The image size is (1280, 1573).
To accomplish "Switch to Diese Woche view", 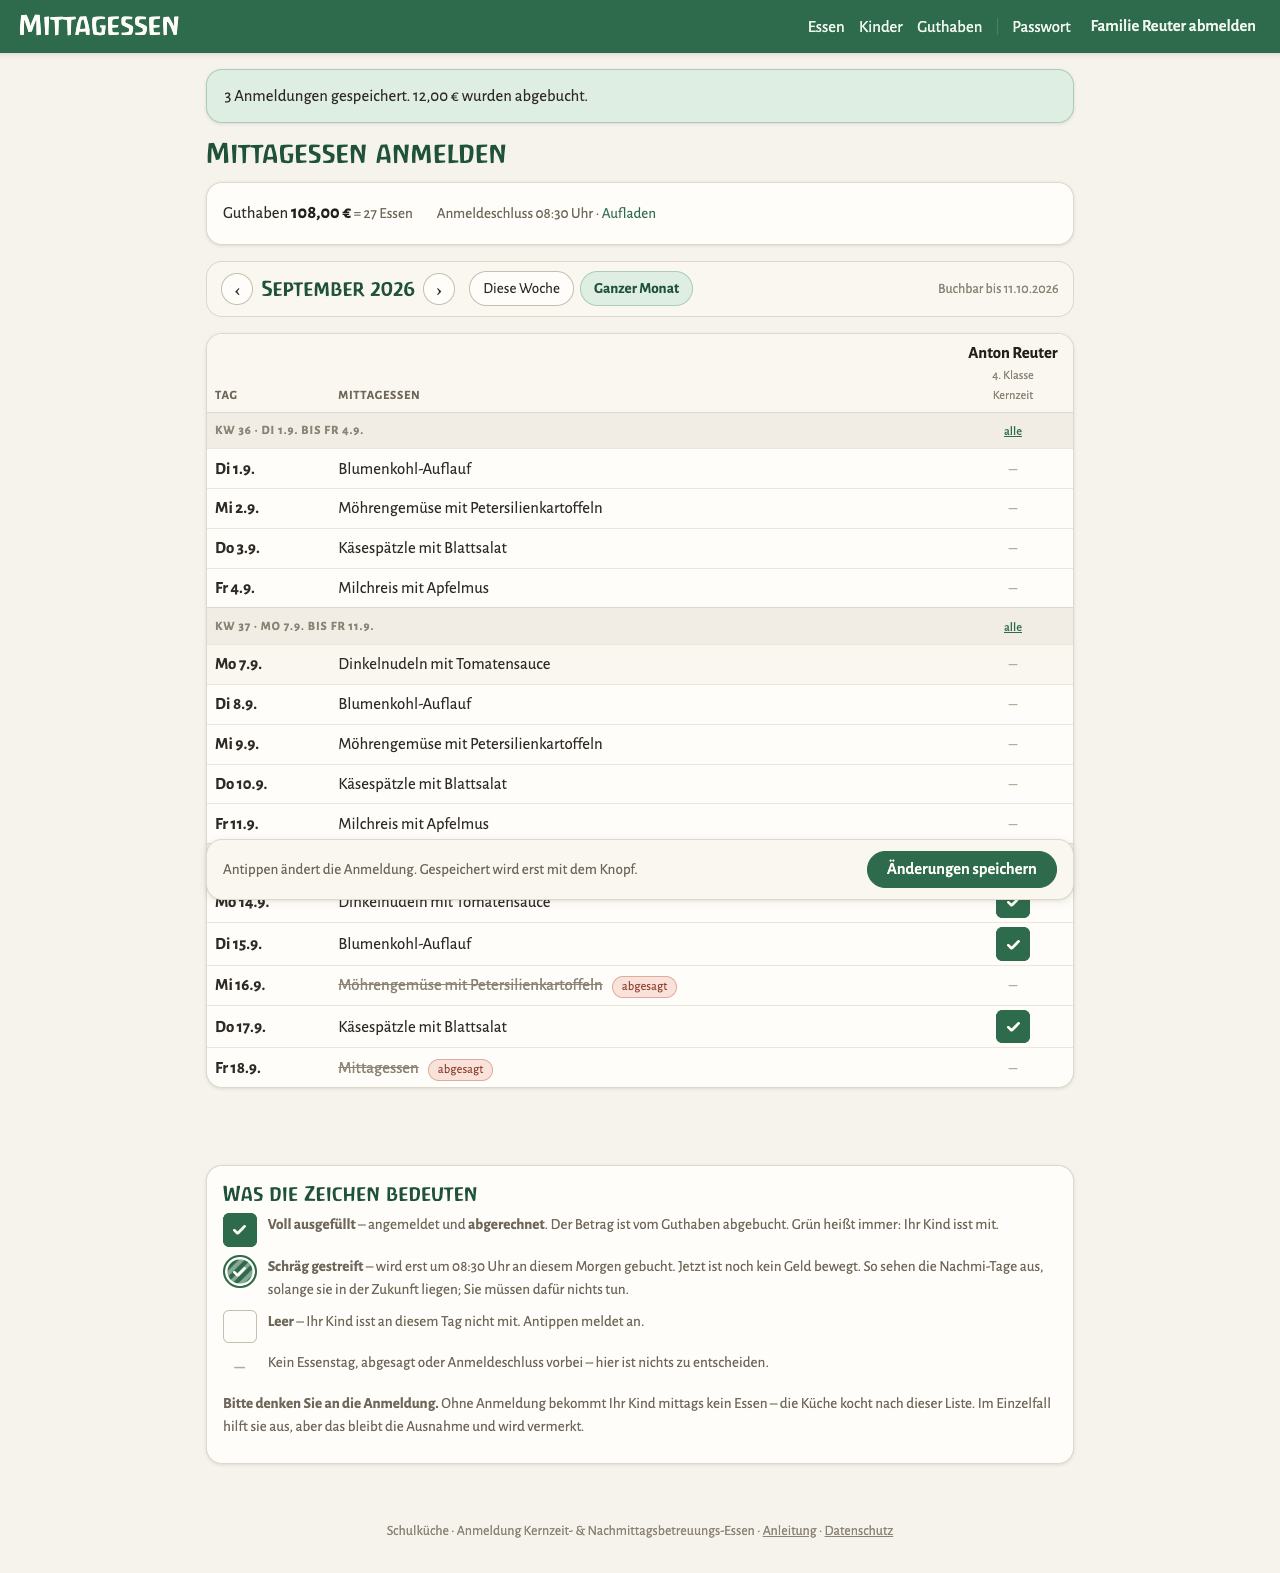I will pyautogui.click(x=521, y=289).
